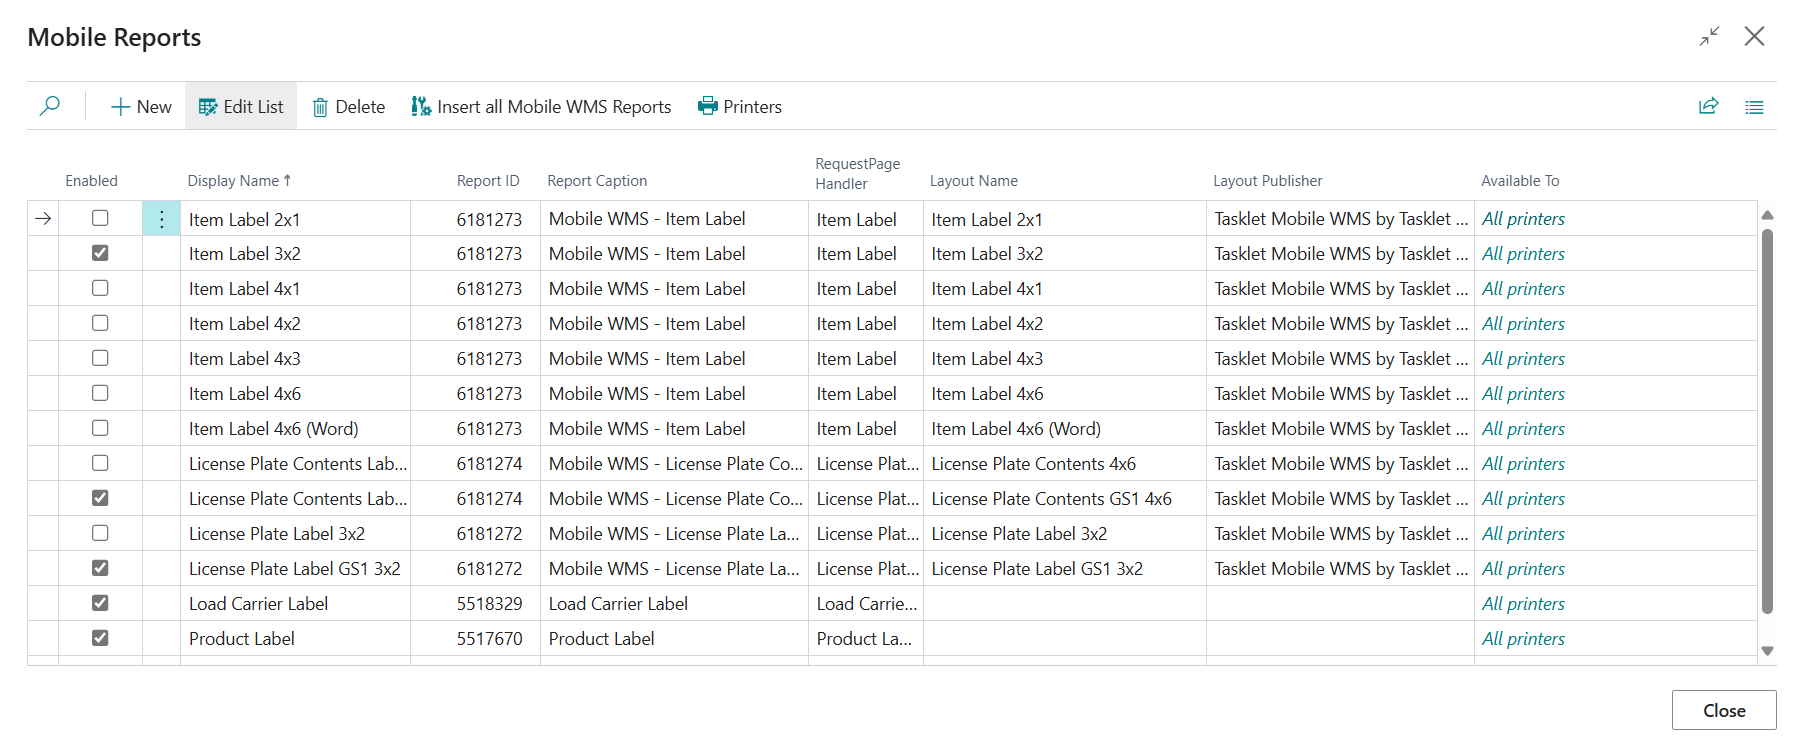
Task: Open the Layout Name column header
Action: [x=974, y=181]
